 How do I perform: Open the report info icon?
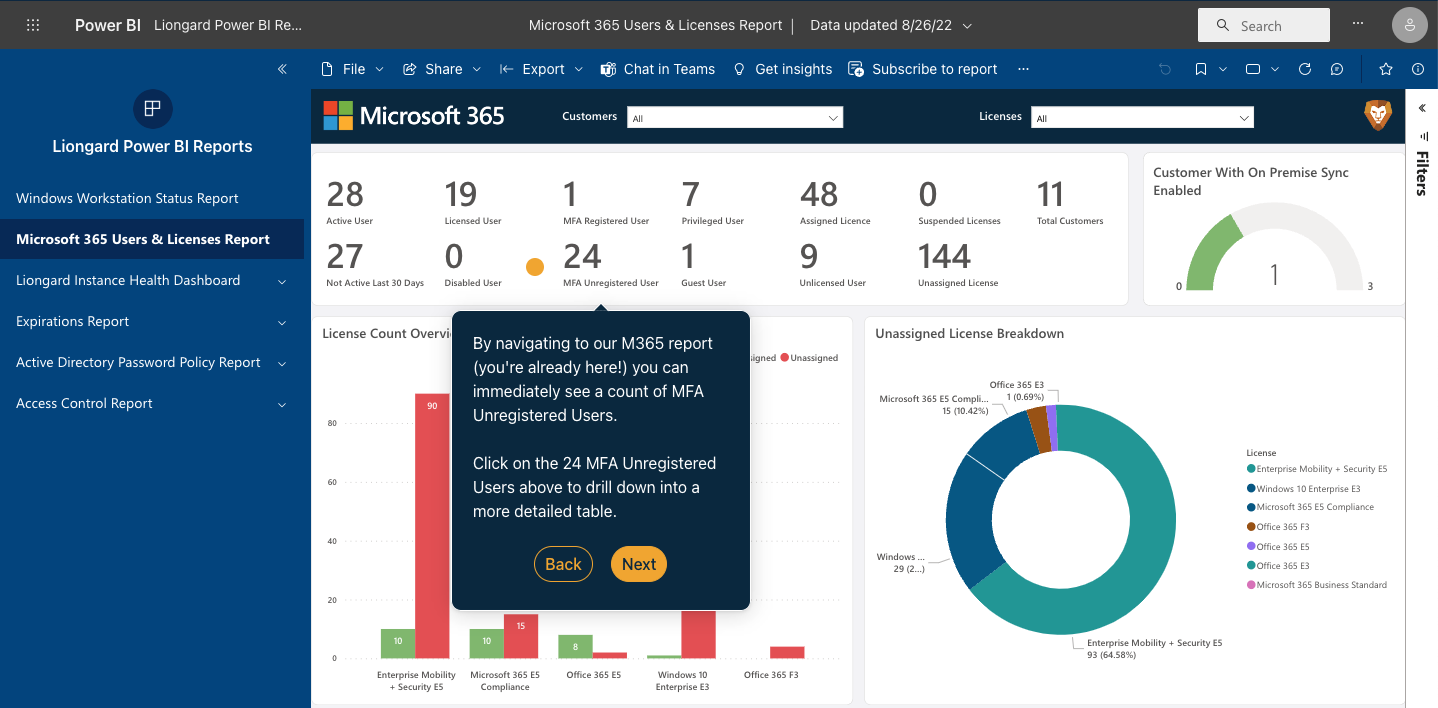coord(1418,69)
